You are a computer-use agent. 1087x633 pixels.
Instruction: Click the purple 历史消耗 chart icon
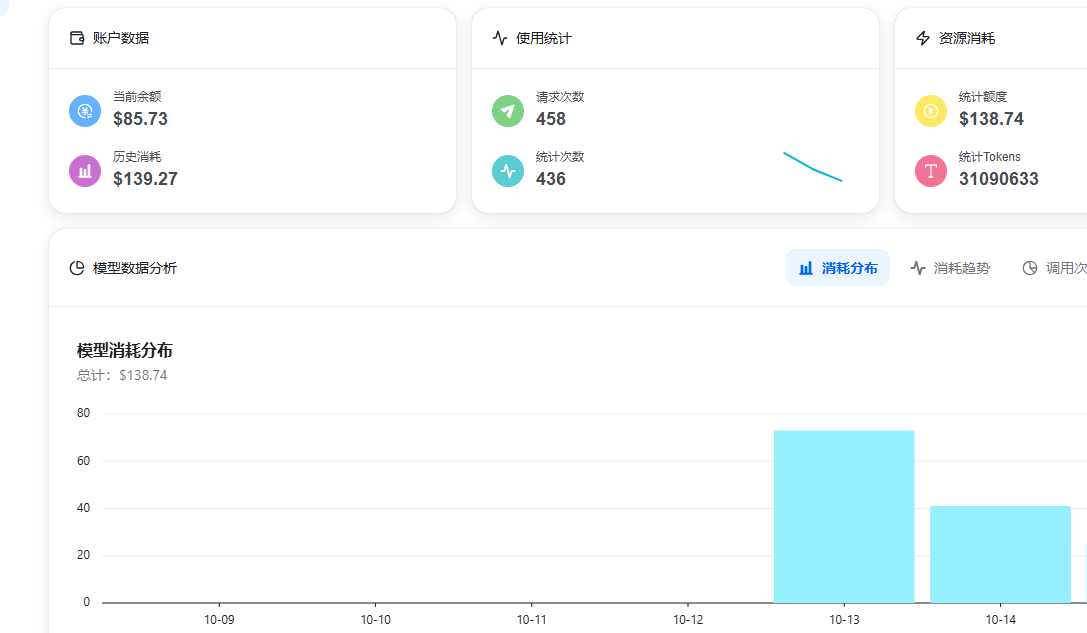(x=85, y=171)
